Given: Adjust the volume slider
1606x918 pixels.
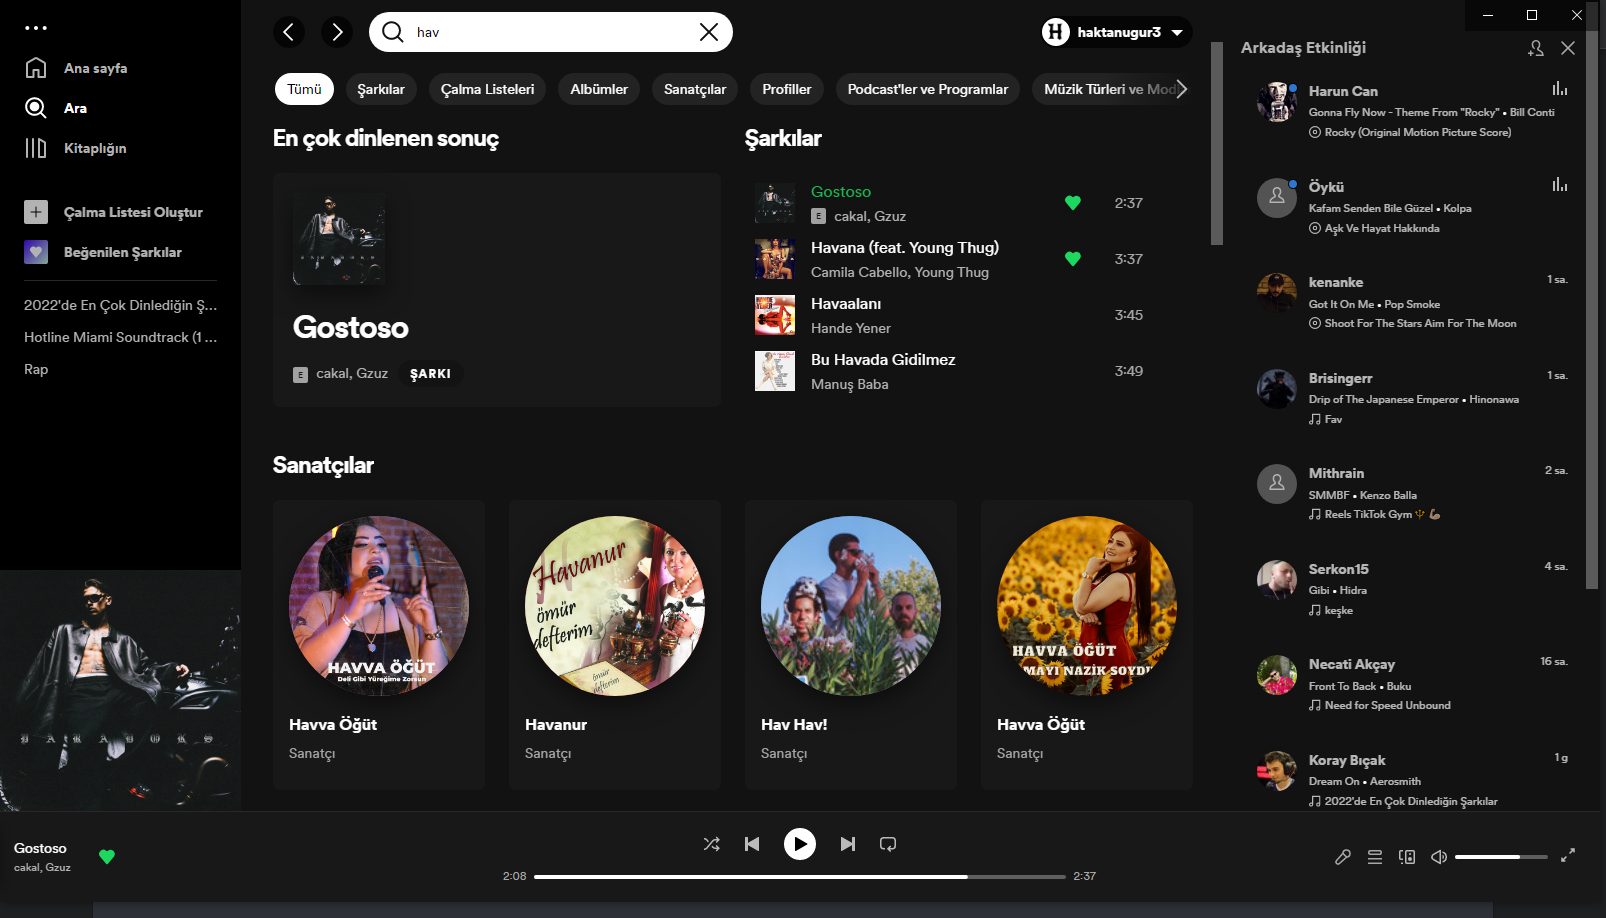Looking at the screenshot, I should [1501, 857].
